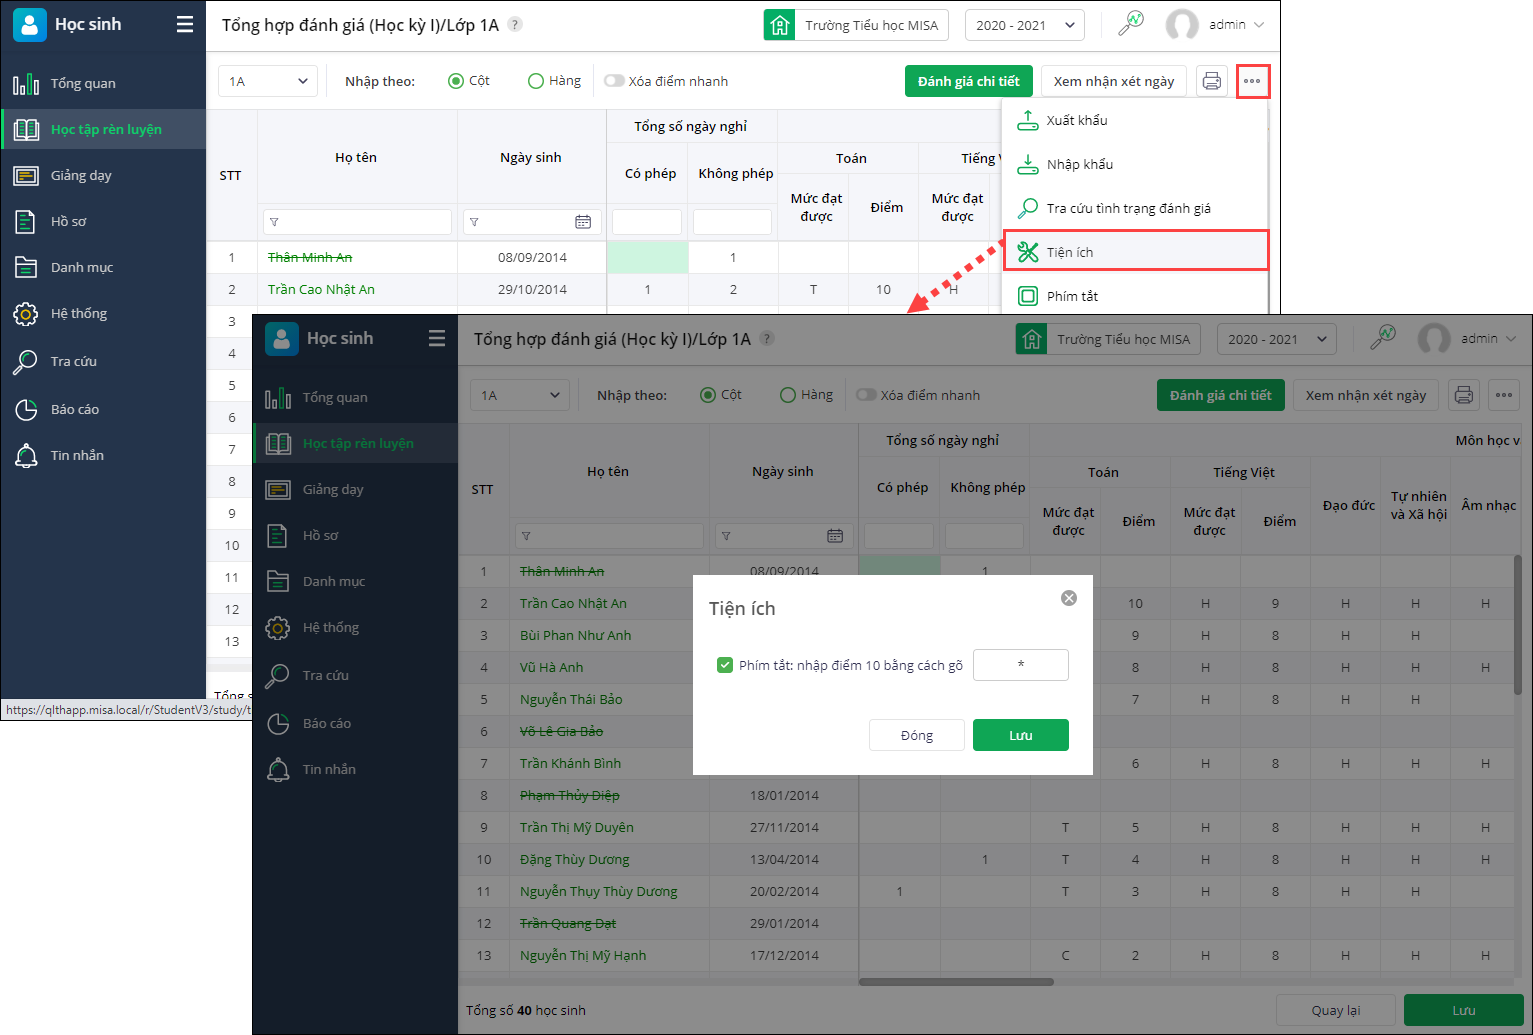The height and width of the screenshot is (1035, 1533).
Task: Click Không phép filter box in background window
Action: tap(733, 222)
